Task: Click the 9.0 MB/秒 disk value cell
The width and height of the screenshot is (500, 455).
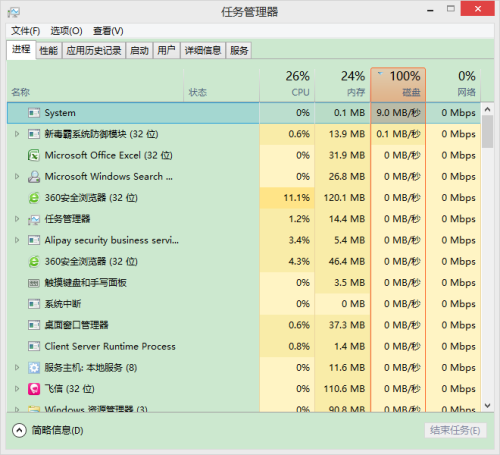Action: (x=398, y=113)
